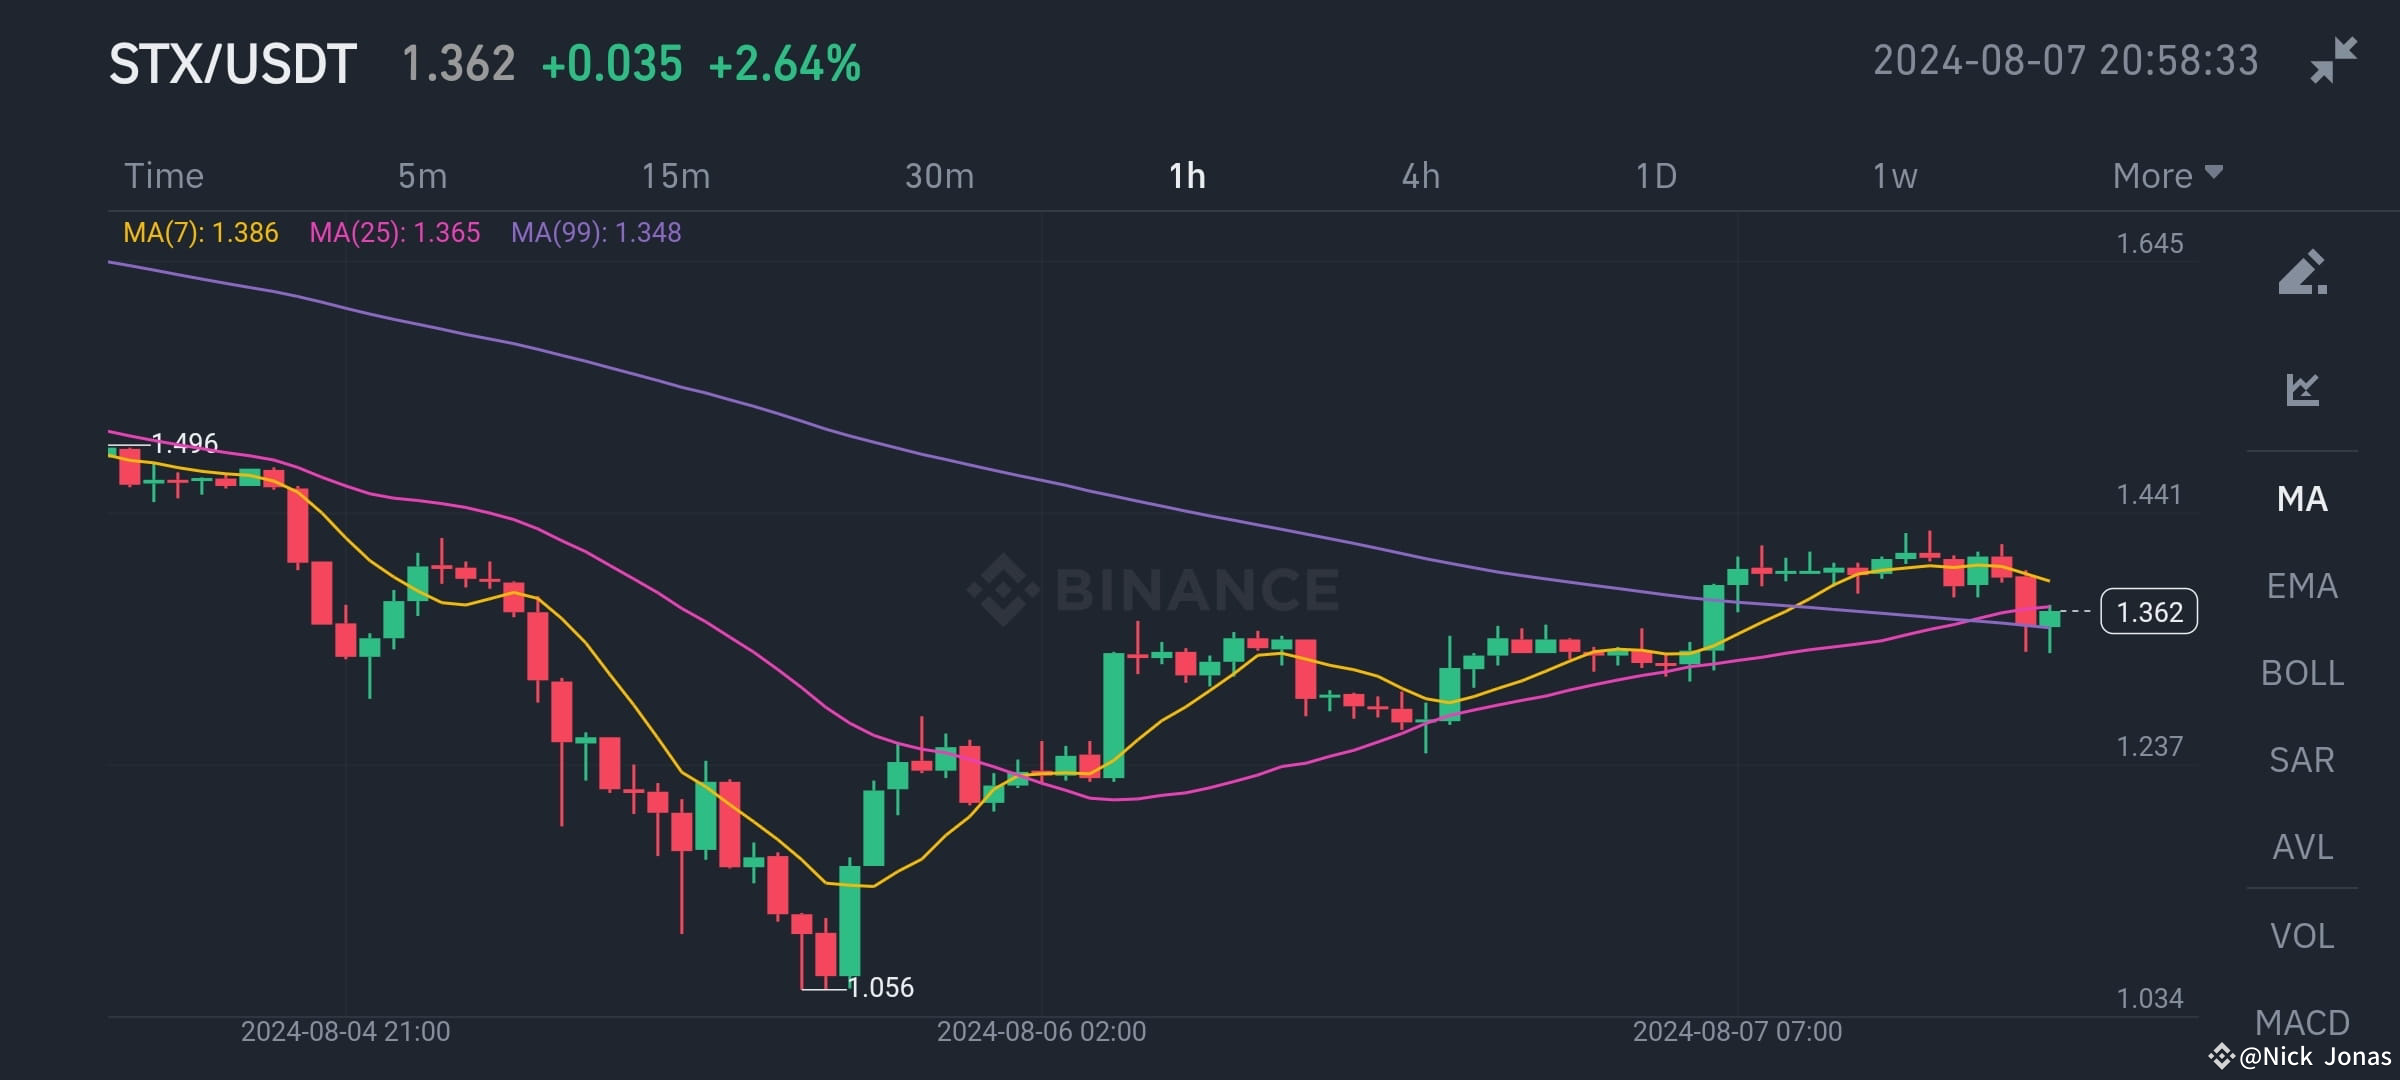Click the current price label 1.362
Screen dimensions: 2400x1080
point(2148,612)
